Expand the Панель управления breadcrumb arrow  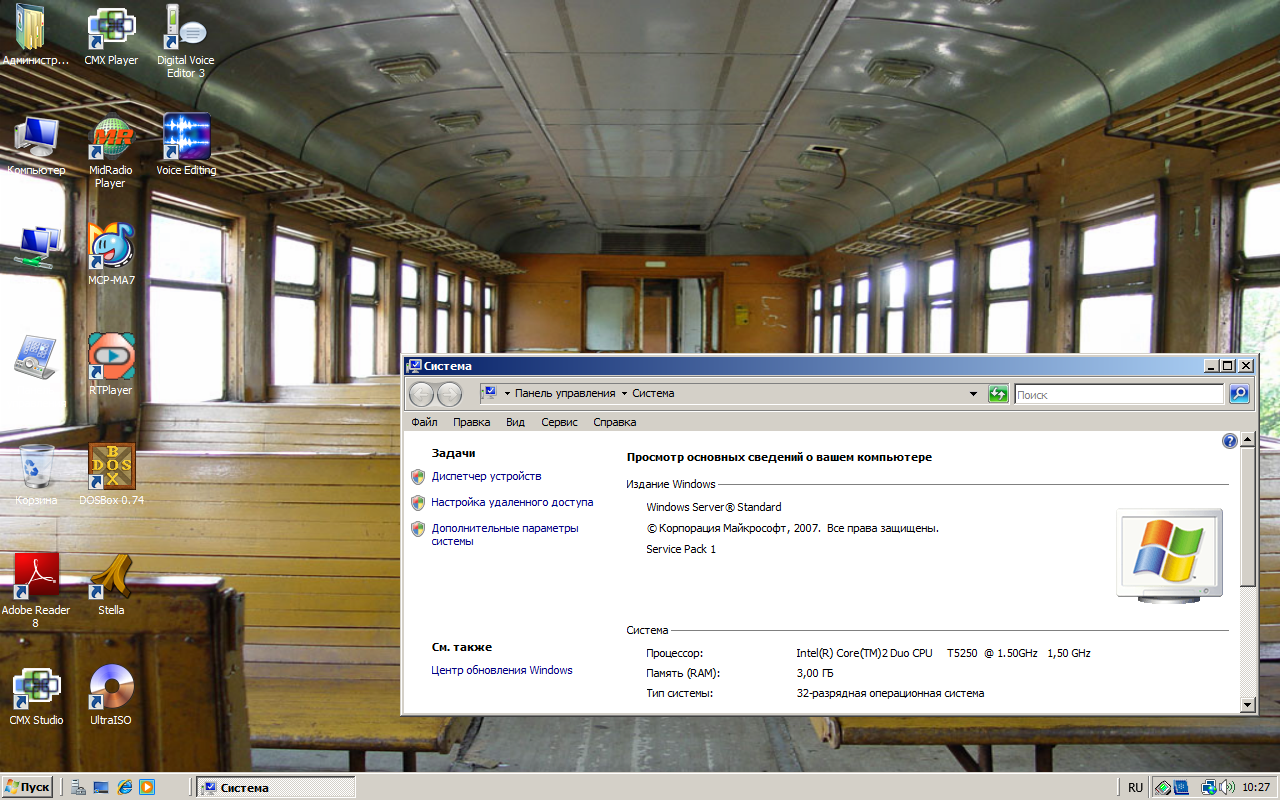(624, 394)
